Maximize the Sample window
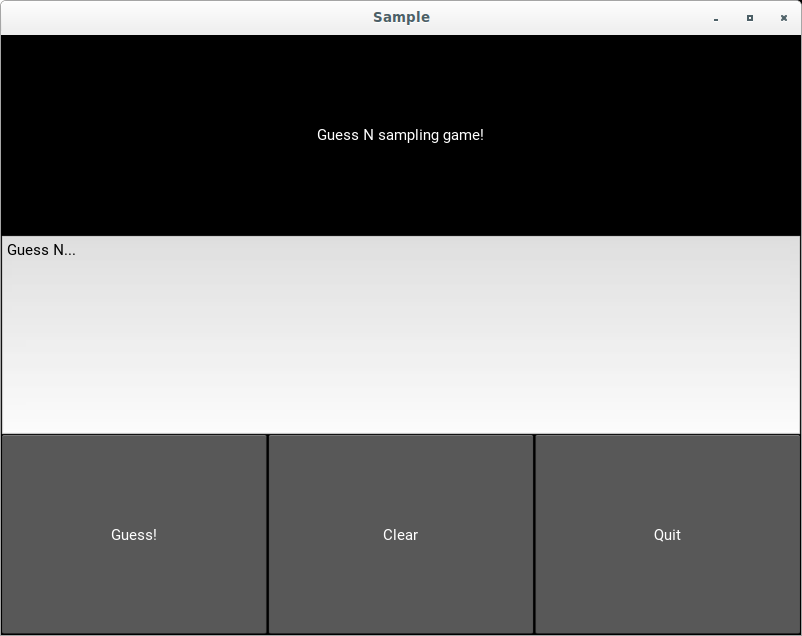Image resolution: width=802 pixels, height=636 pixels. click(x=750, y=18)
